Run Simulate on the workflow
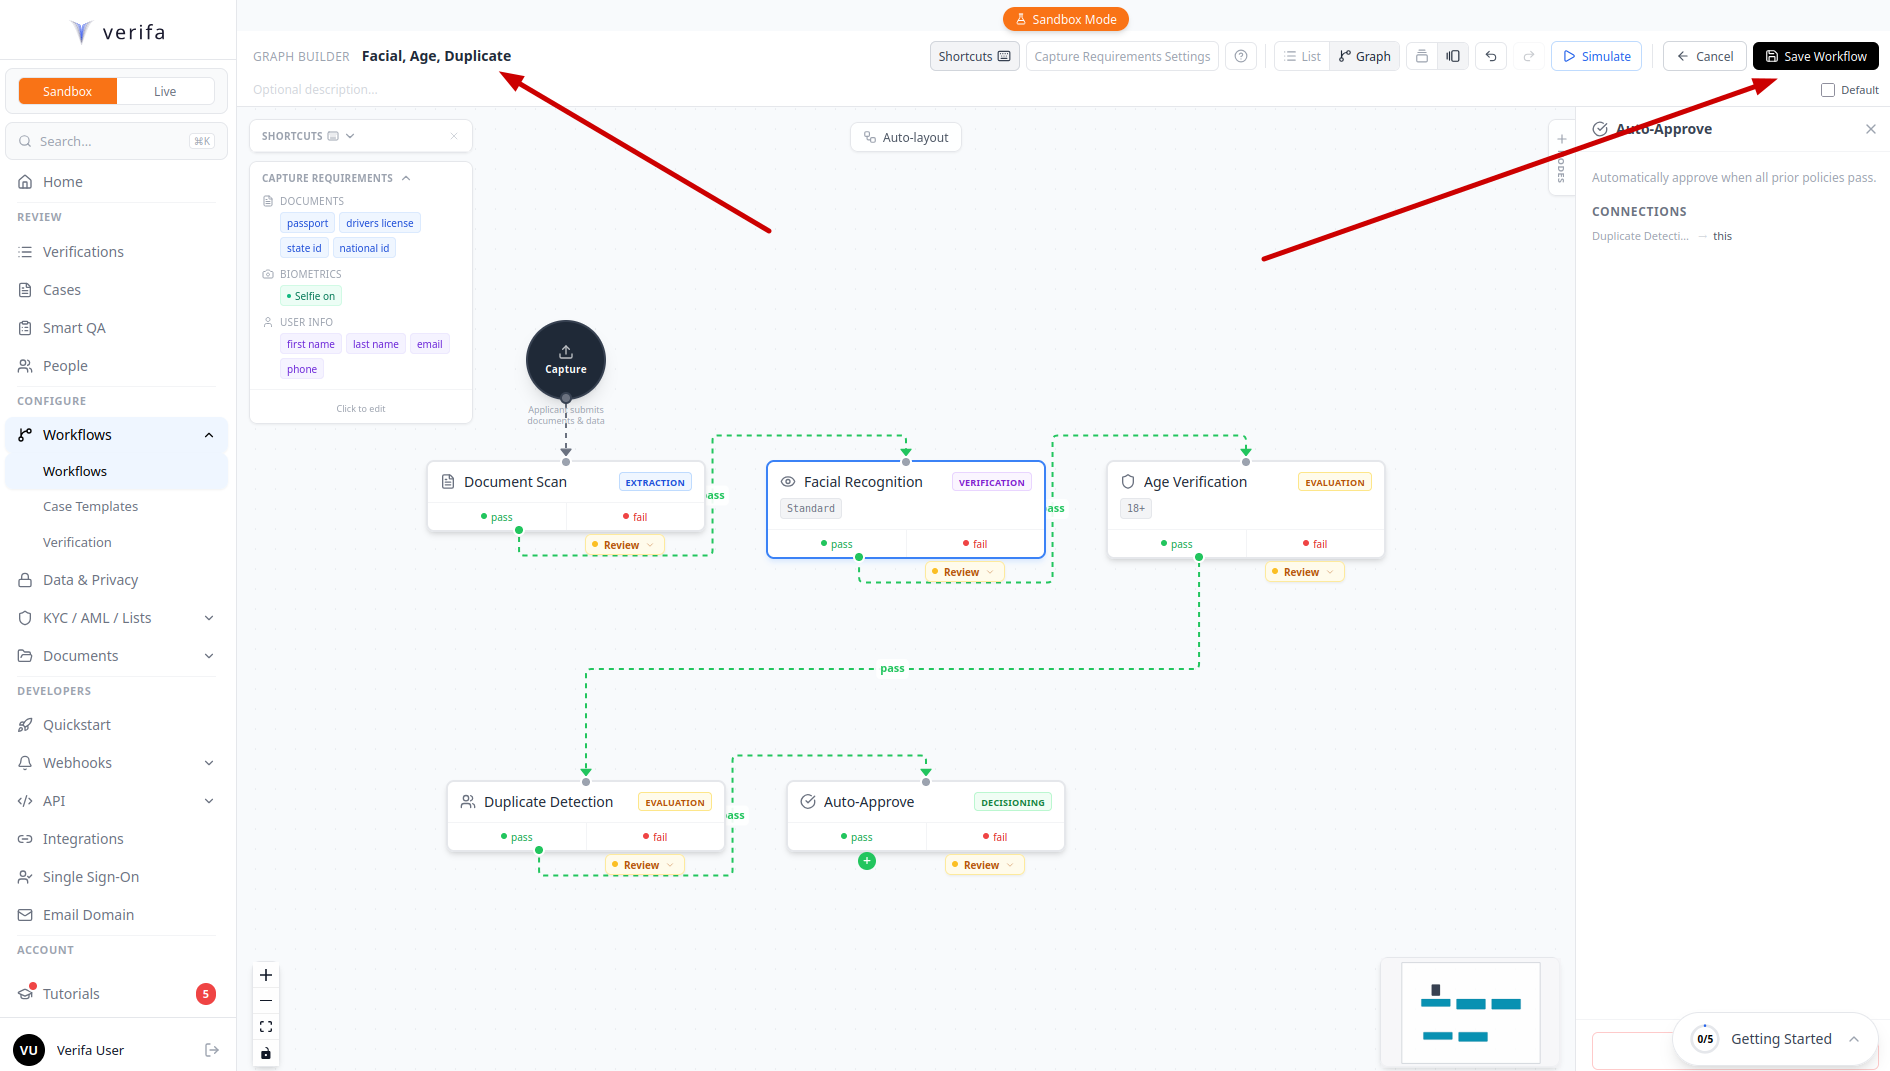 [1596, 56]
